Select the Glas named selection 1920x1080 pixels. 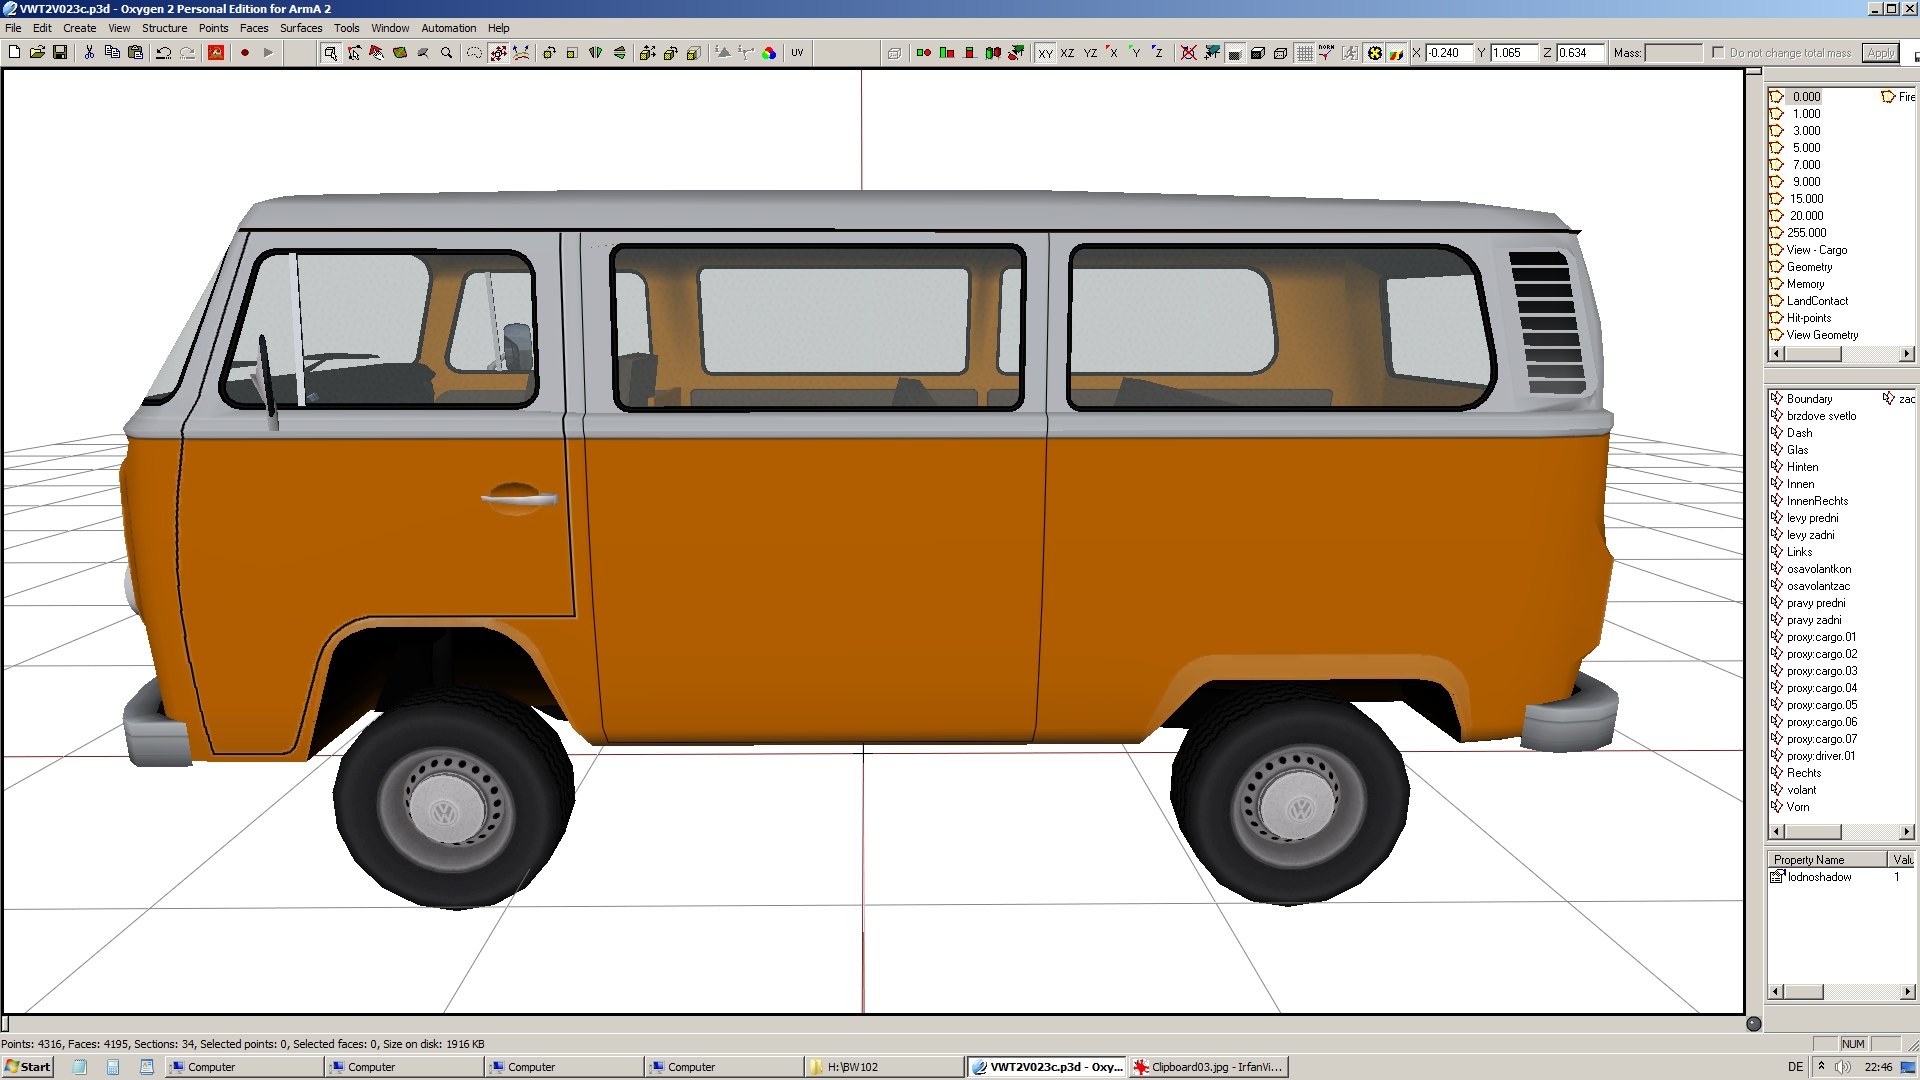point(1797,450)
